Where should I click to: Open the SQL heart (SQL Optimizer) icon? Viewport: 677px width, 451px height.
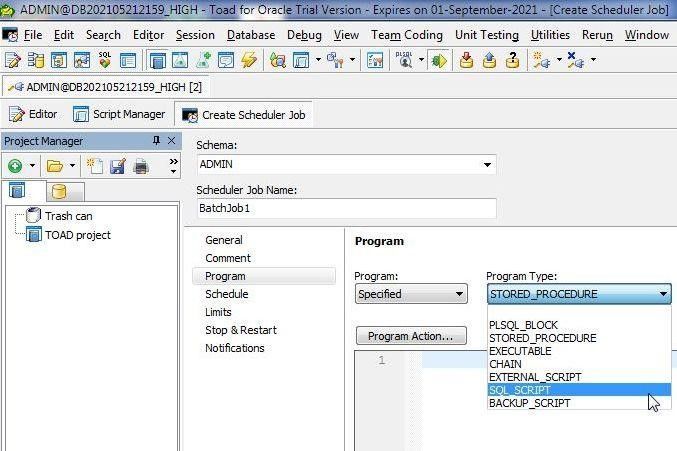click(104, 60)
